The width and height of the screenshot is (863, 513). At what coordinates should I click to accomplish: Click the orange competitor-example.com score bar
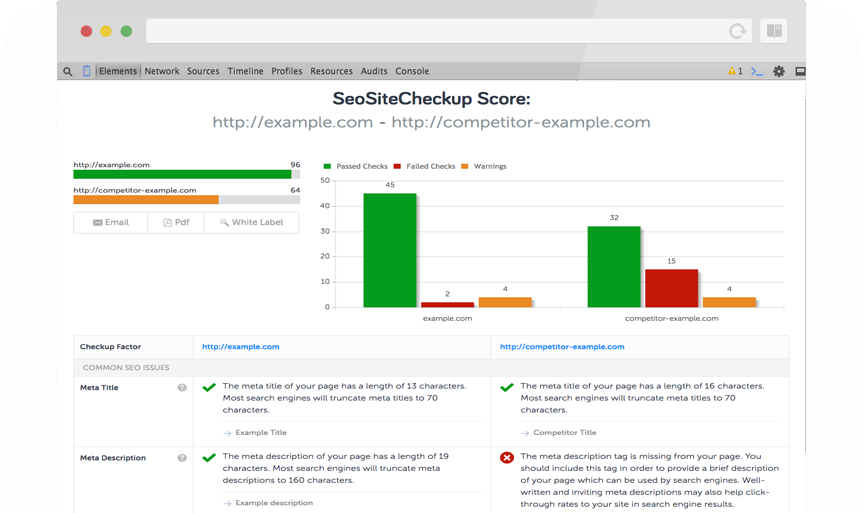pyautogui.click(x=146, y=200)
